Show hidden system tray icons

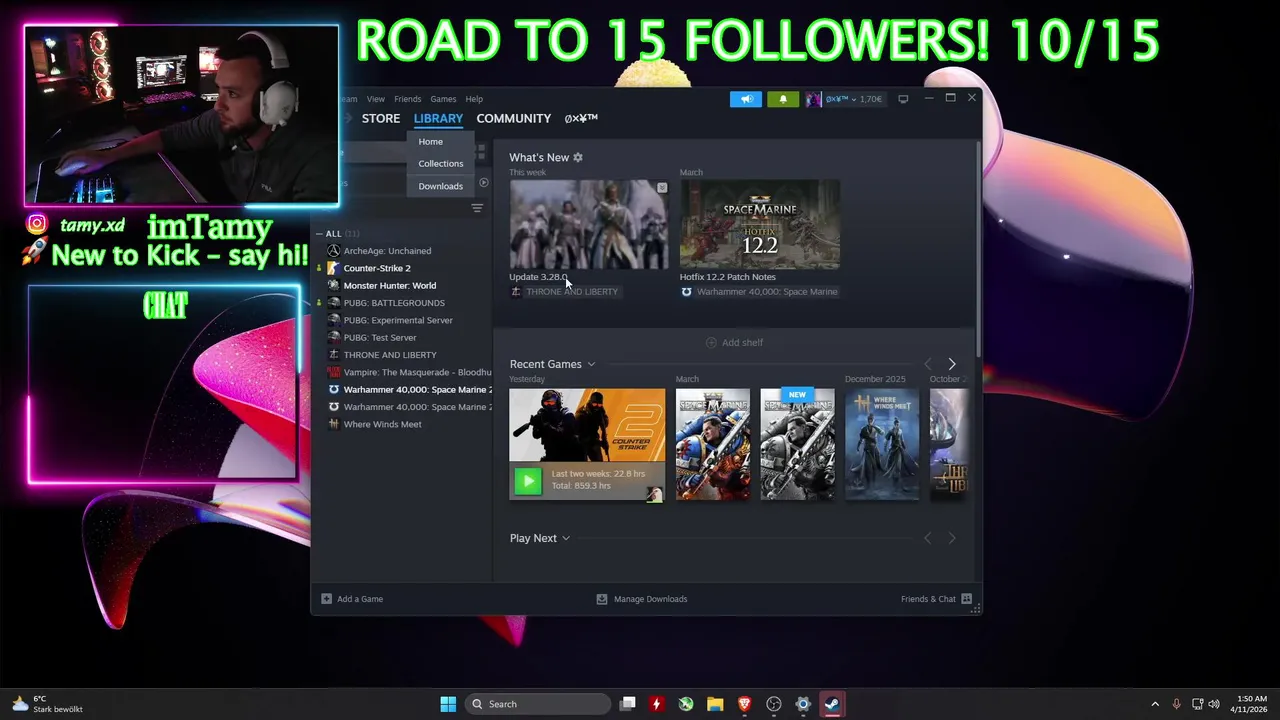tap(1155, 704)
